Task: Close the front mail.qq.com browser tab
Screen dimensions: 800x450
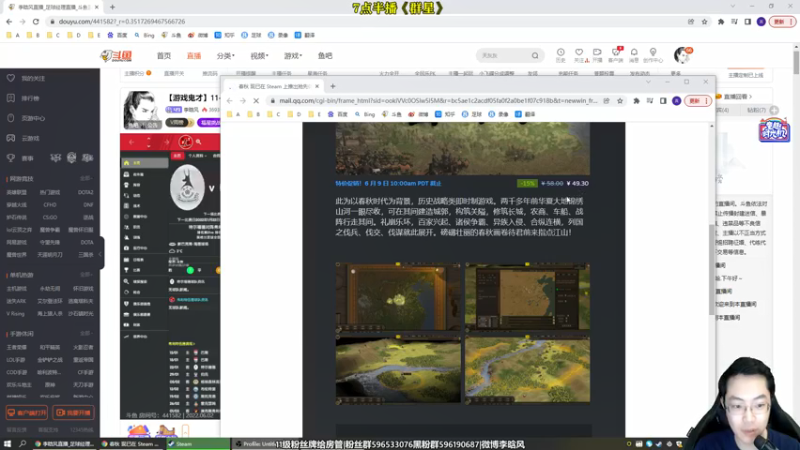Action: click(317, 86)
